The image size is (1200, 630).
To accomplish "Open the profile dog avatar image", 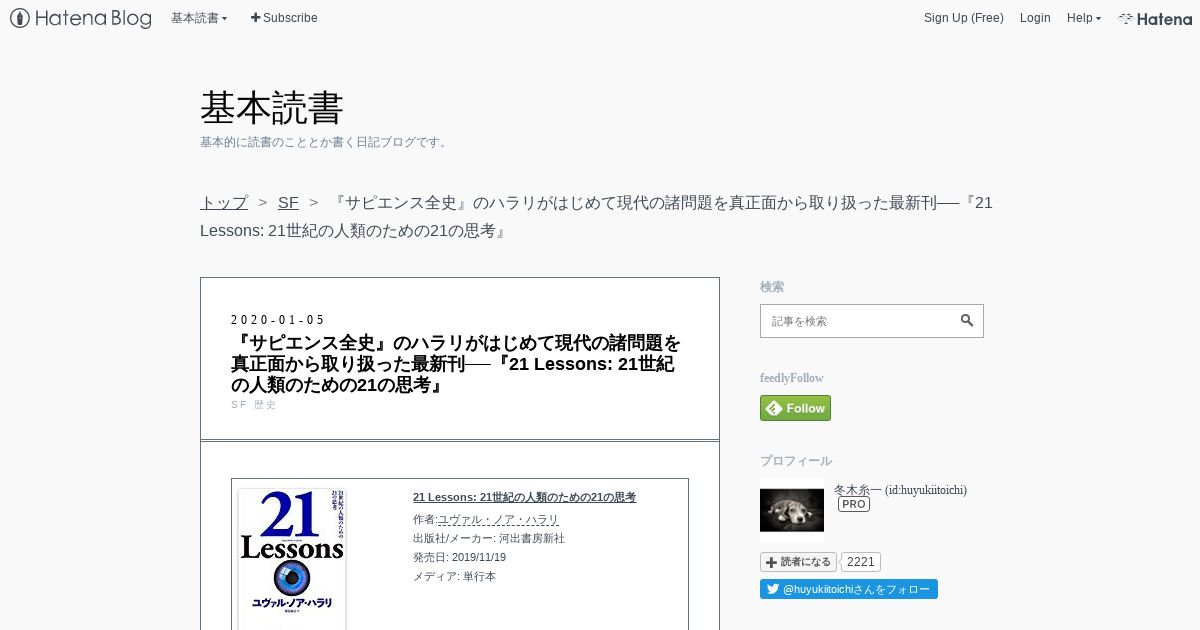I will tap(792, 510).
